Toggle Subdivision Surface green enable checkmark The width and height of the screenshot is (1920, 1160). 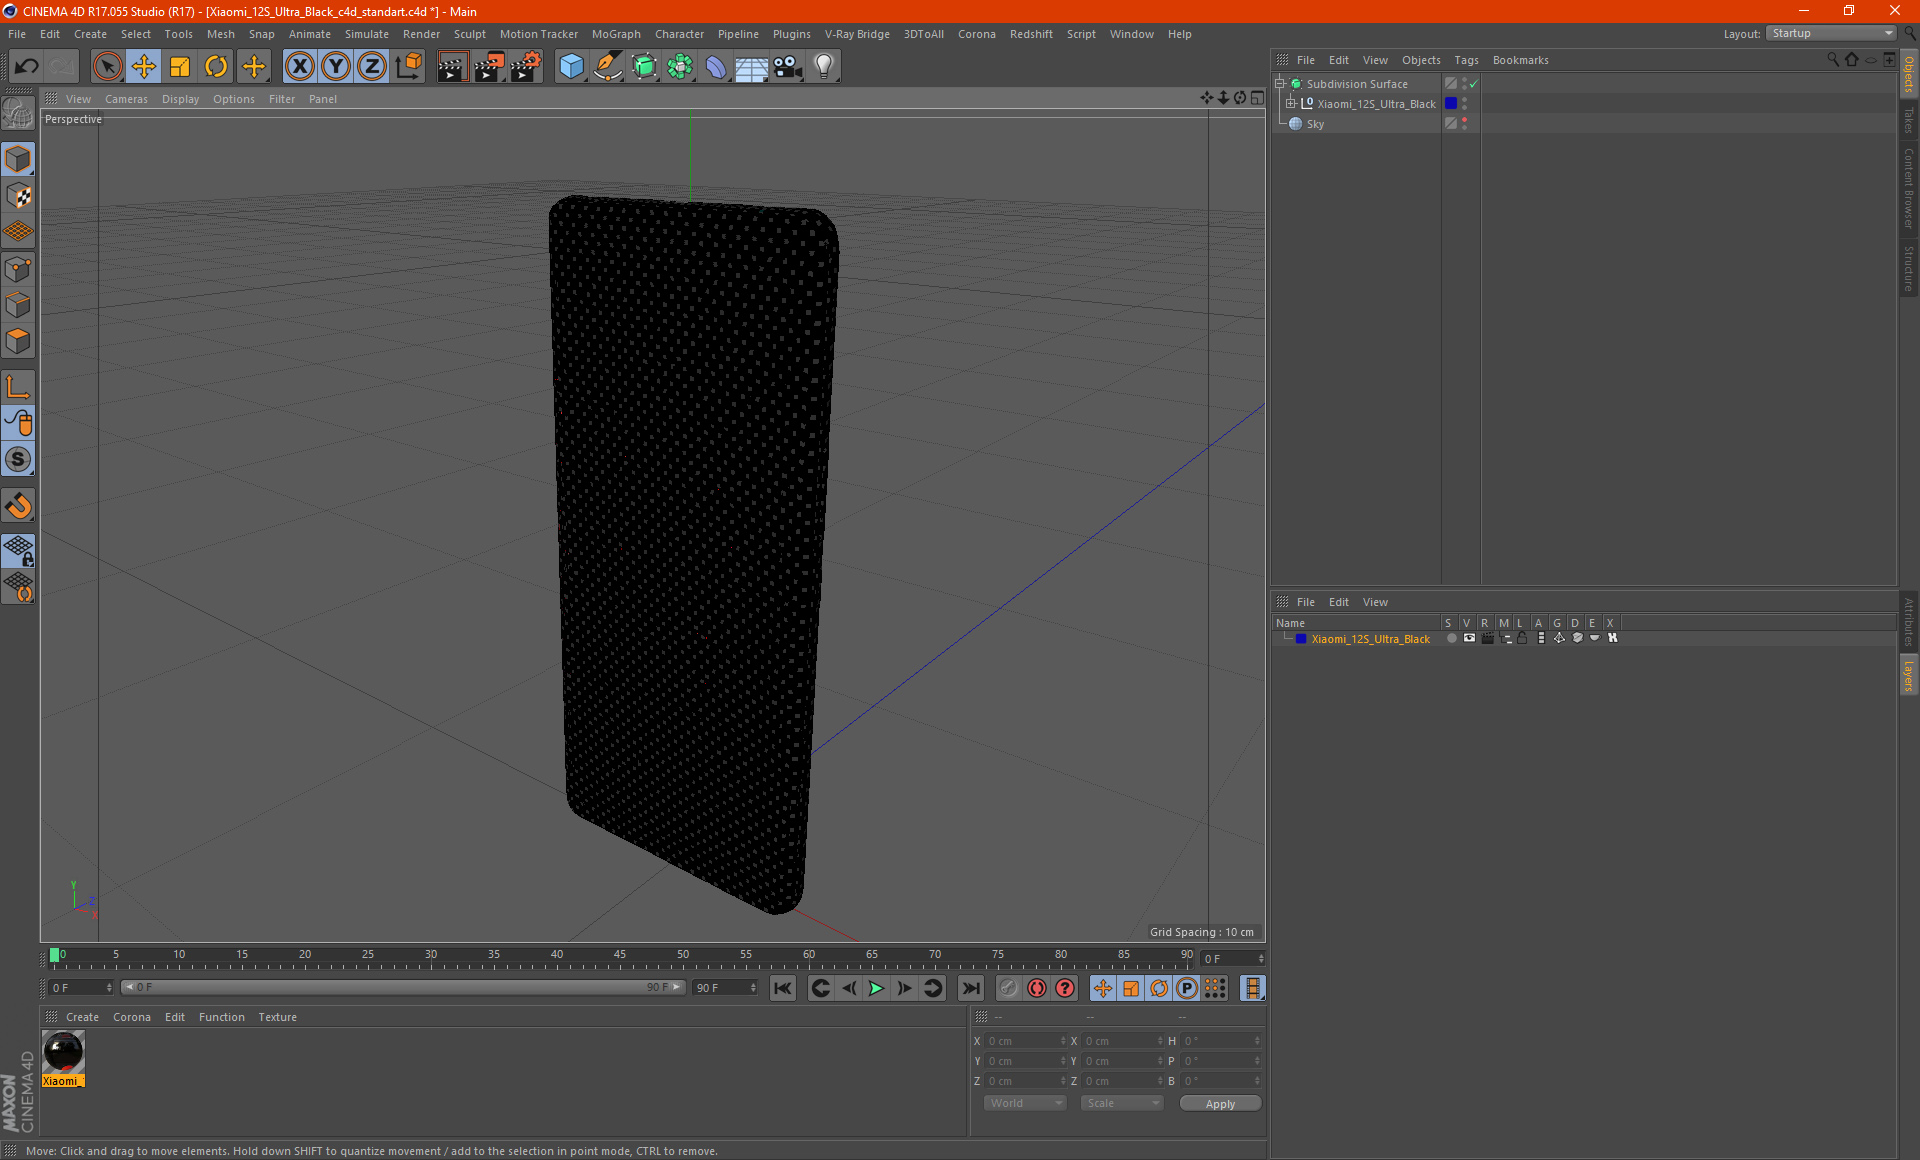[1474, 84]
